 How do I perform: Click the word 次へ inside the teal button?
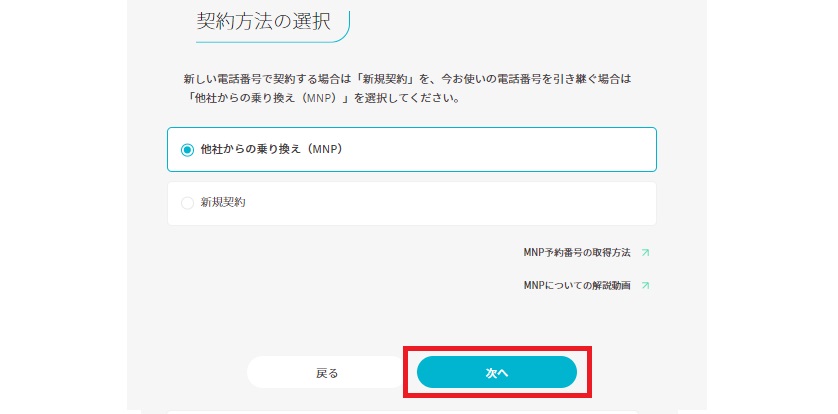click(496, 373)
